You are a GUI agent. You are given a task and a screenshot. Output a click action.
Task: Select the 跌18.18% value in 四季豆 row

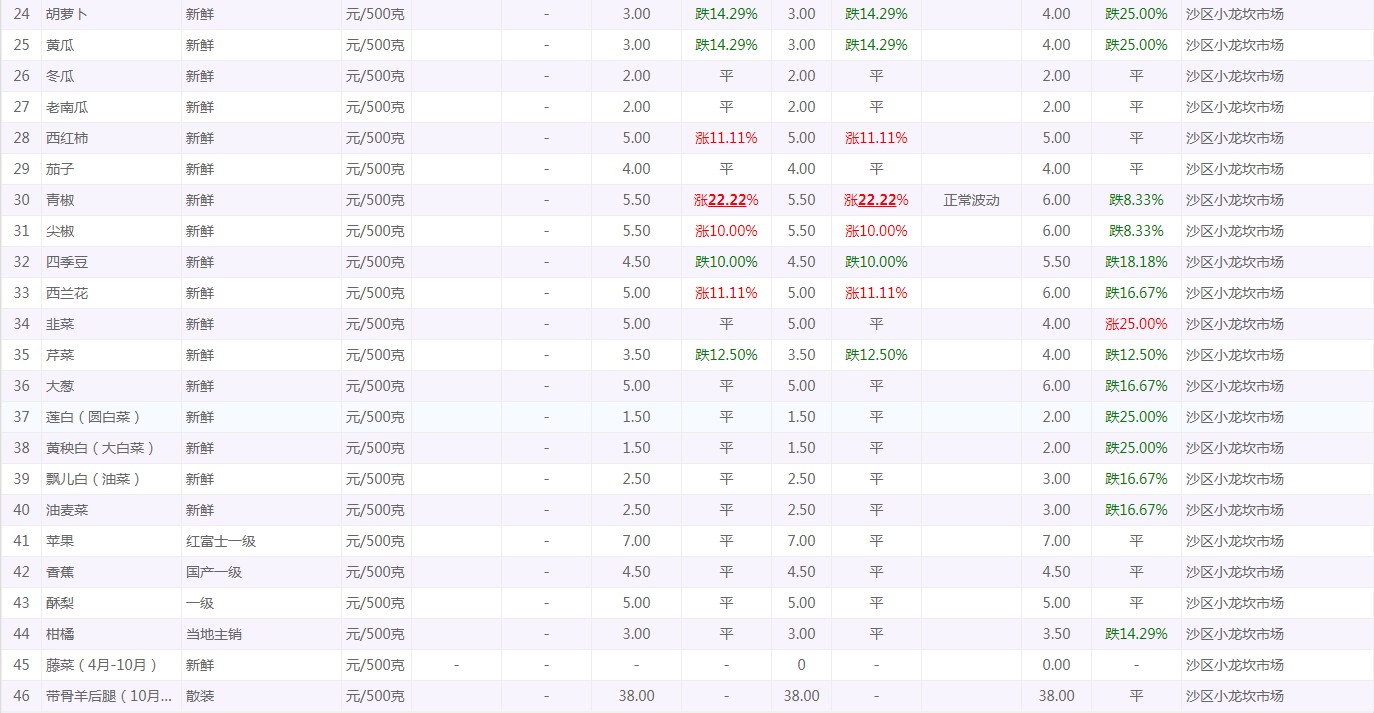1136,262
